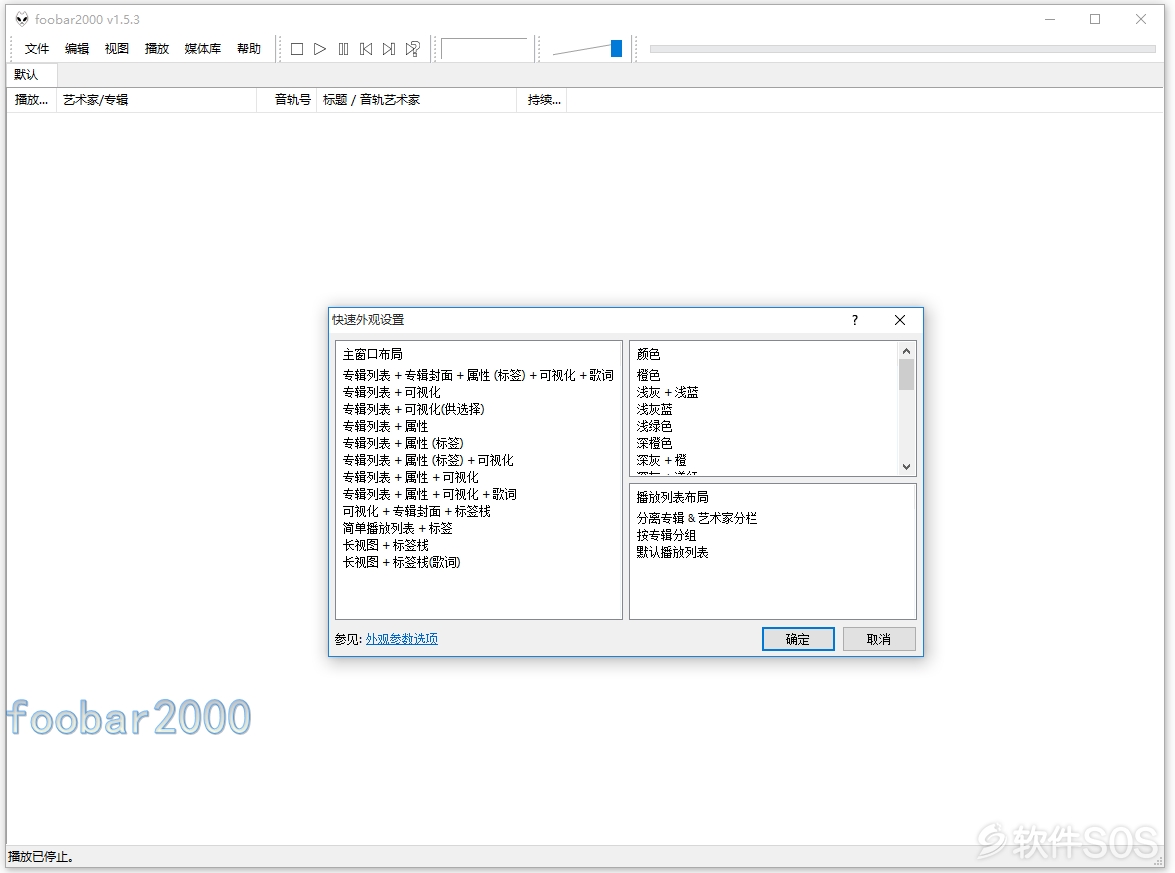This screenshot has width=1175, height=873.
Task: Click the playback order box in toolbar
Action: 485,49
